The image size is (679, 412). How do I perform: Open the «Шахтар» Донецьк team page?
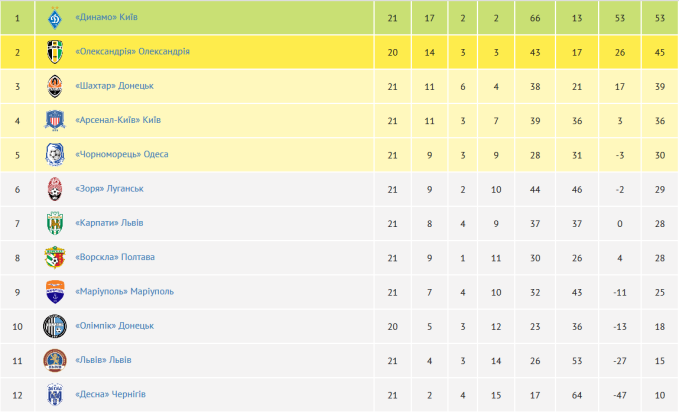(x=114, y=86)
